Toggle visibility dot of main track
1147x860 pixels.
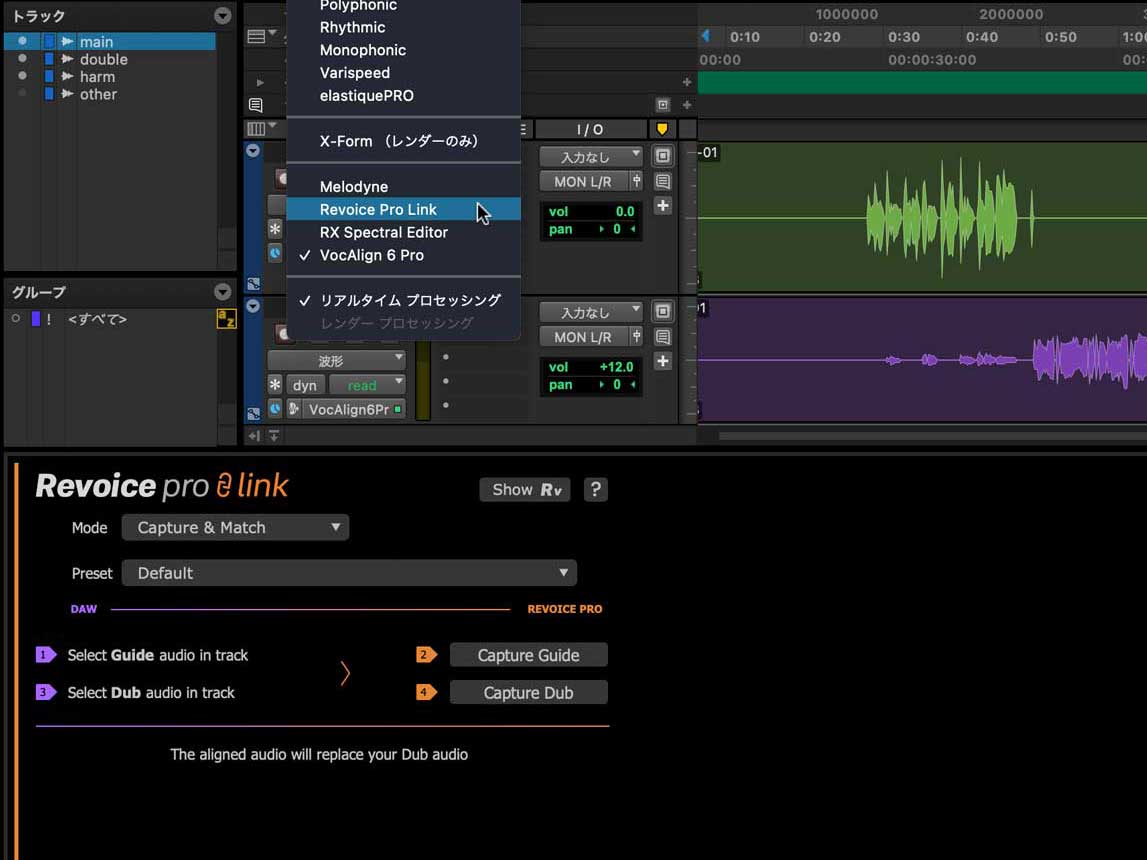click(23, 41)
